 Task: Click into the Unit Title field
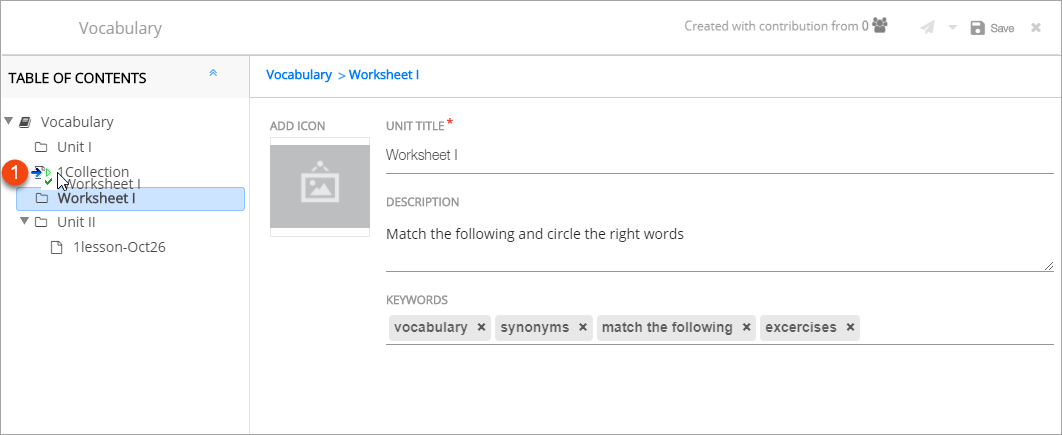tap(719, 155)
